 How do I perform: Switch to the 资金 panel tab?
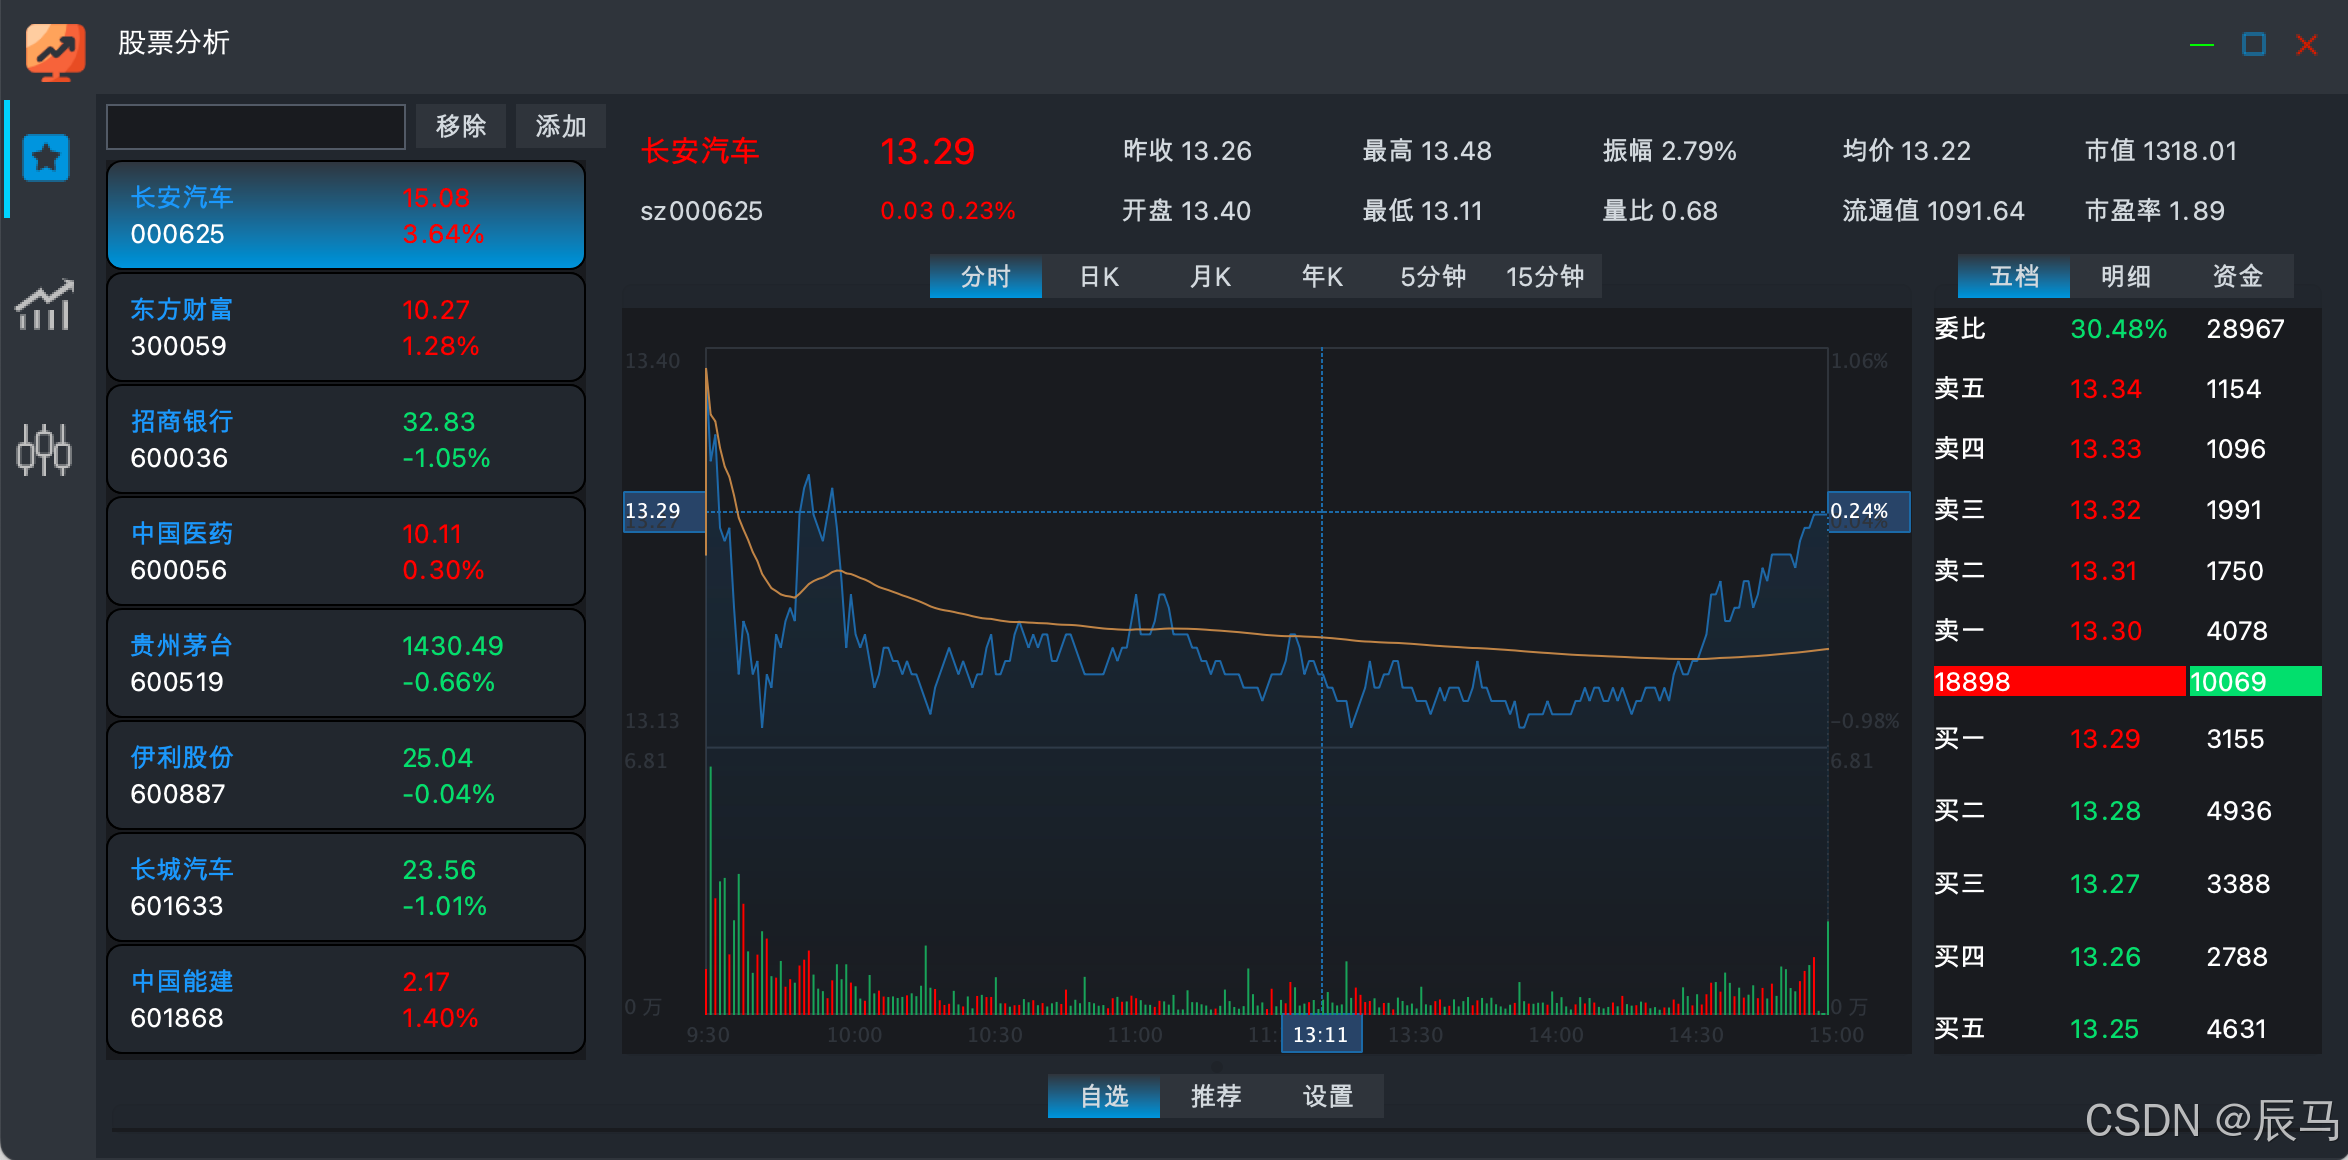click(x=2238, y=277)
